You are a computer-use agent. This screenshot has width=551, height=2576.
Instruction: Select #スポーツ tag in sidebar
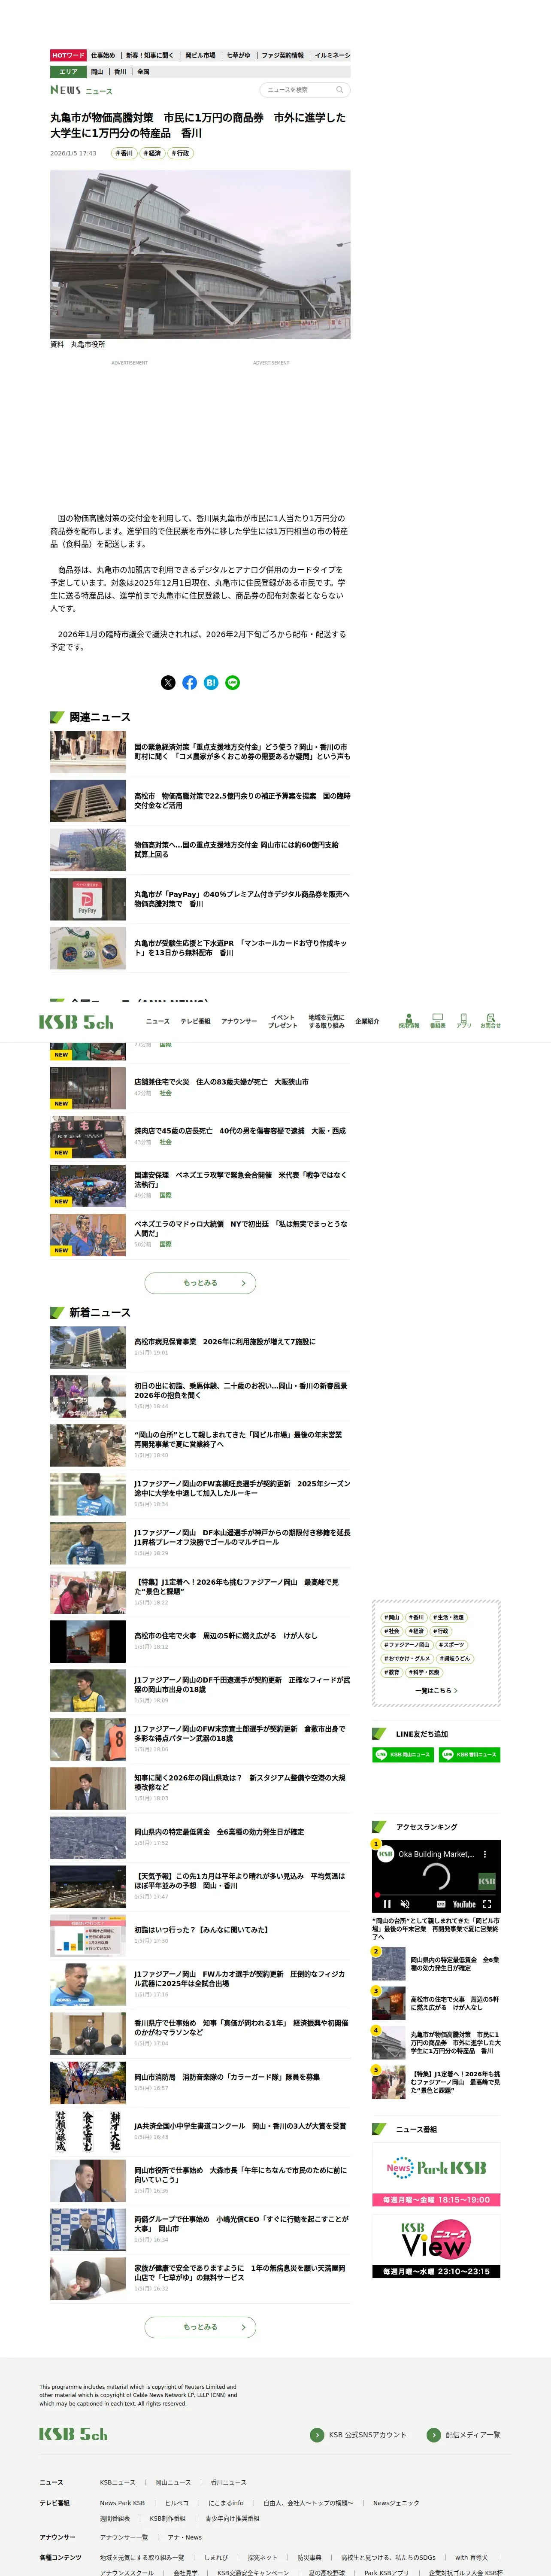click(x=452, y=1645)
